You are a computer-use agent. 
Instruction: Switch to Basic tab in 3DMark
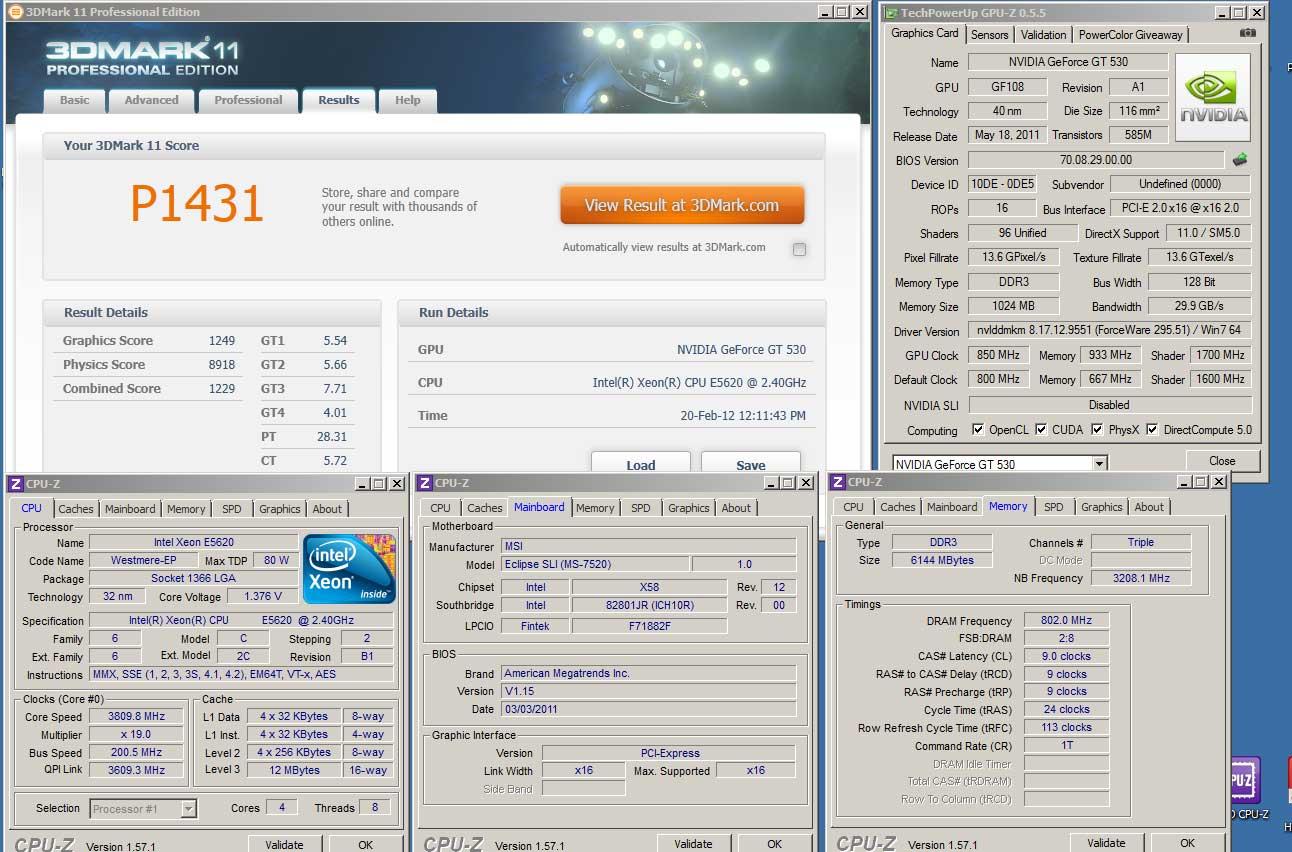pos(74,100)
